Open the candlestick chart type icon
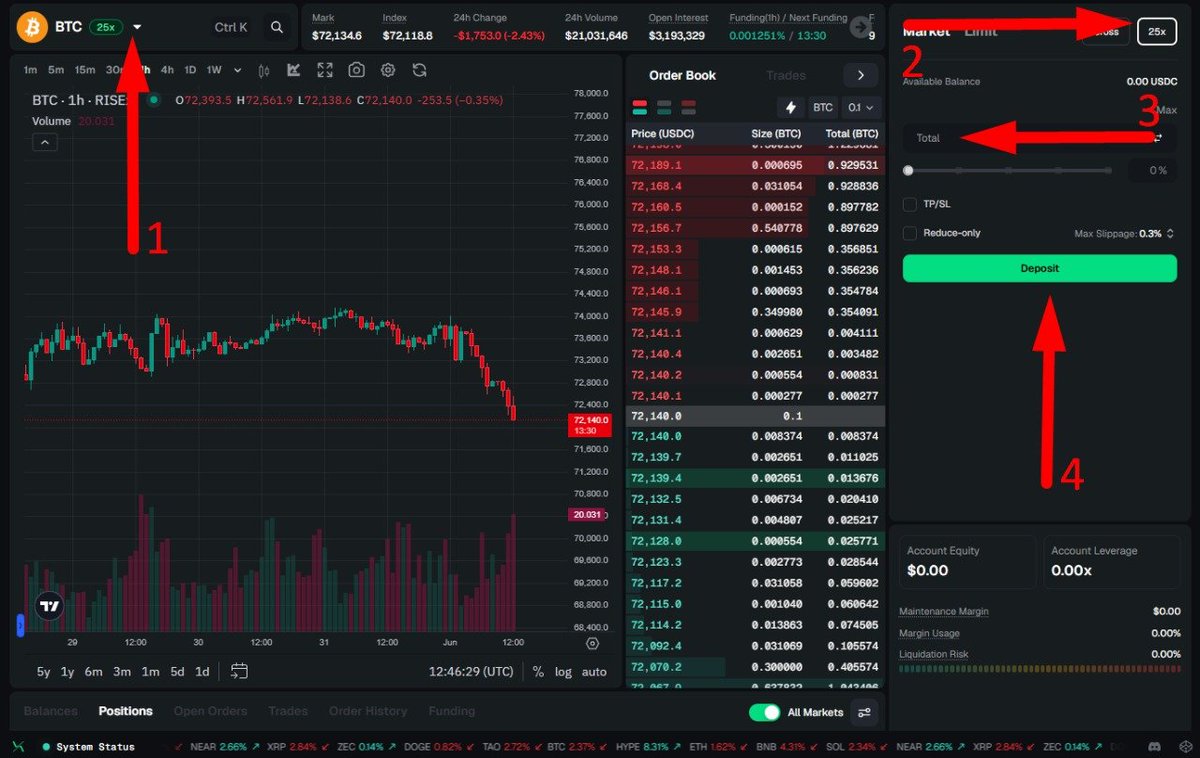The height and width of the screenshot is (758, 1200). pos(264,70)
